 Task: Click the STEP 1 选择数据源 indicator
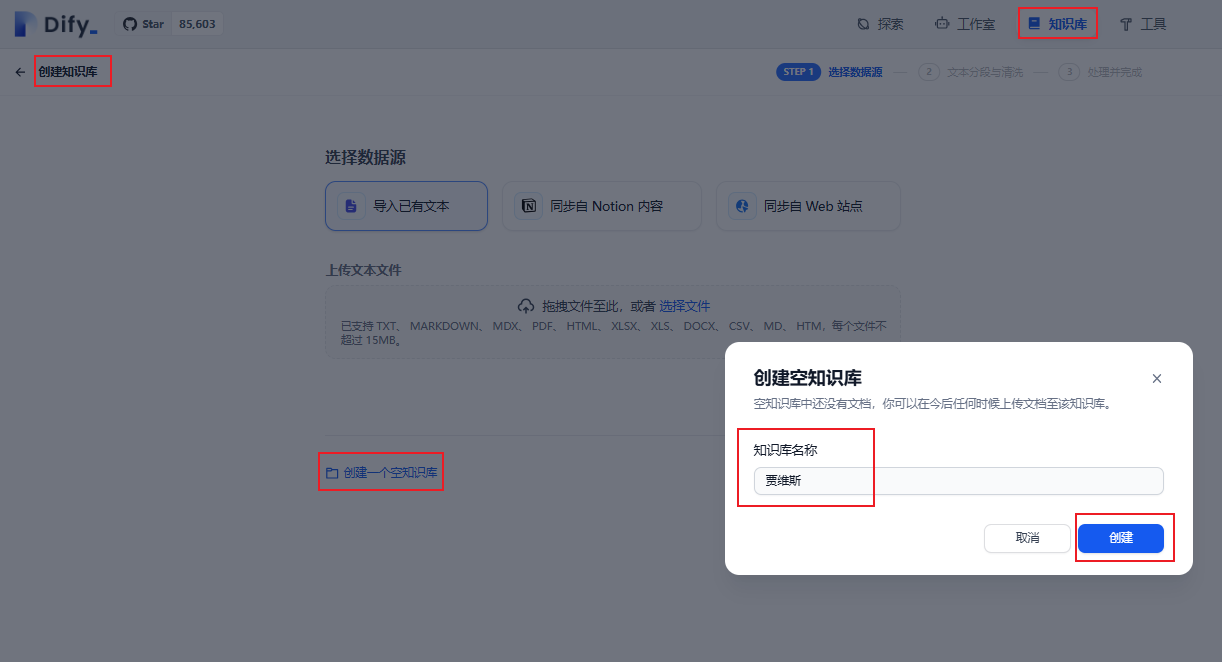point(829,72)
